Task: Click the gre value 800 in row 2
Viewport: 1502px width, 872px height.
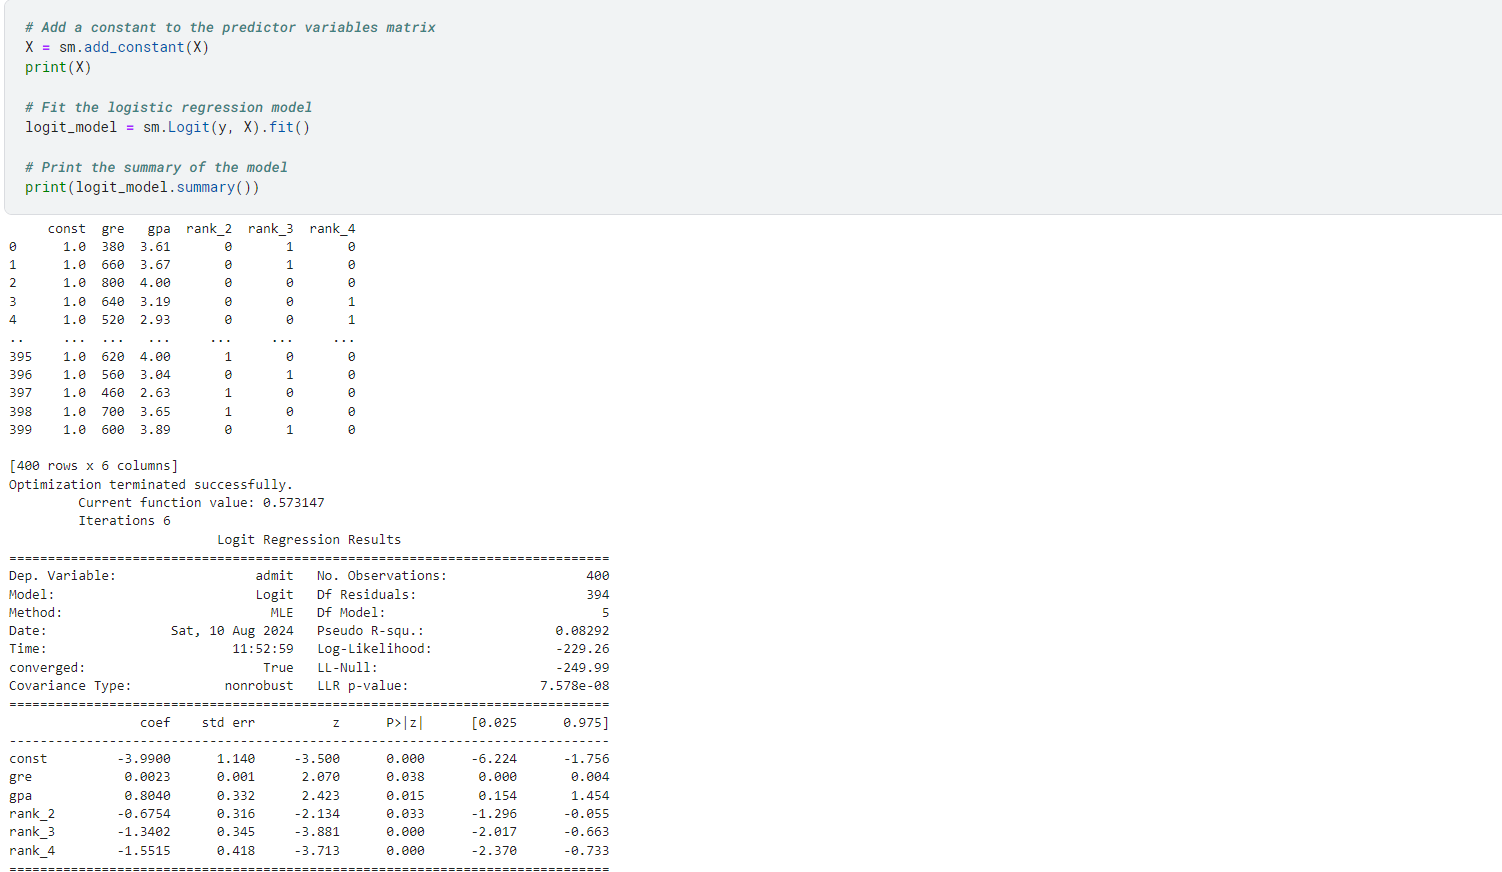Action: pos(113,283)
